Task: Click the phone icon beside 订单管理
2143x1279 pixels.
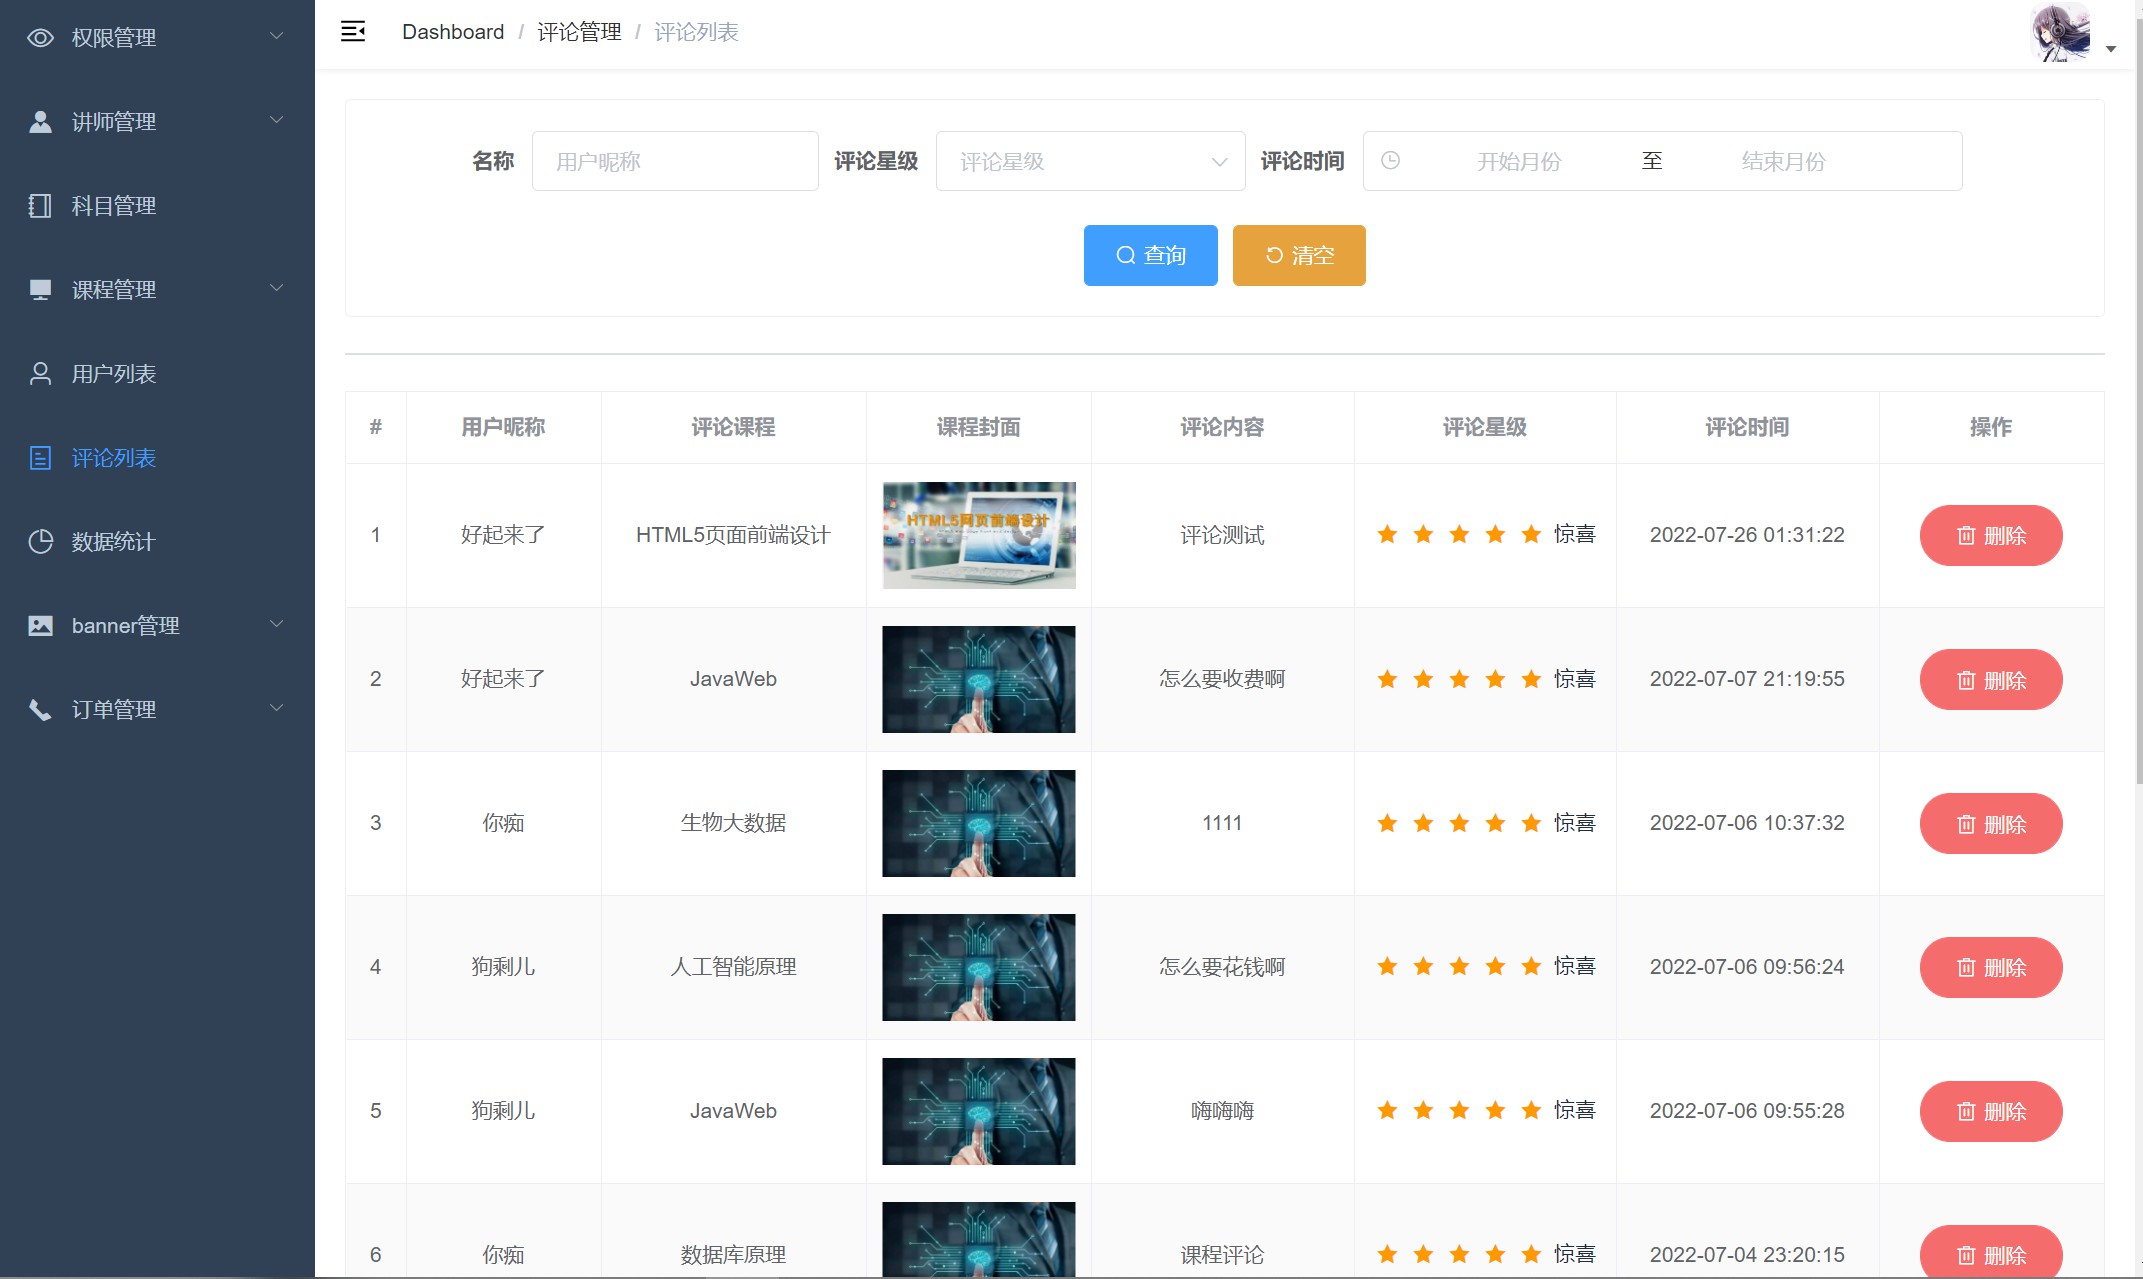Action: pyautogui.click(x=40, y=710)
